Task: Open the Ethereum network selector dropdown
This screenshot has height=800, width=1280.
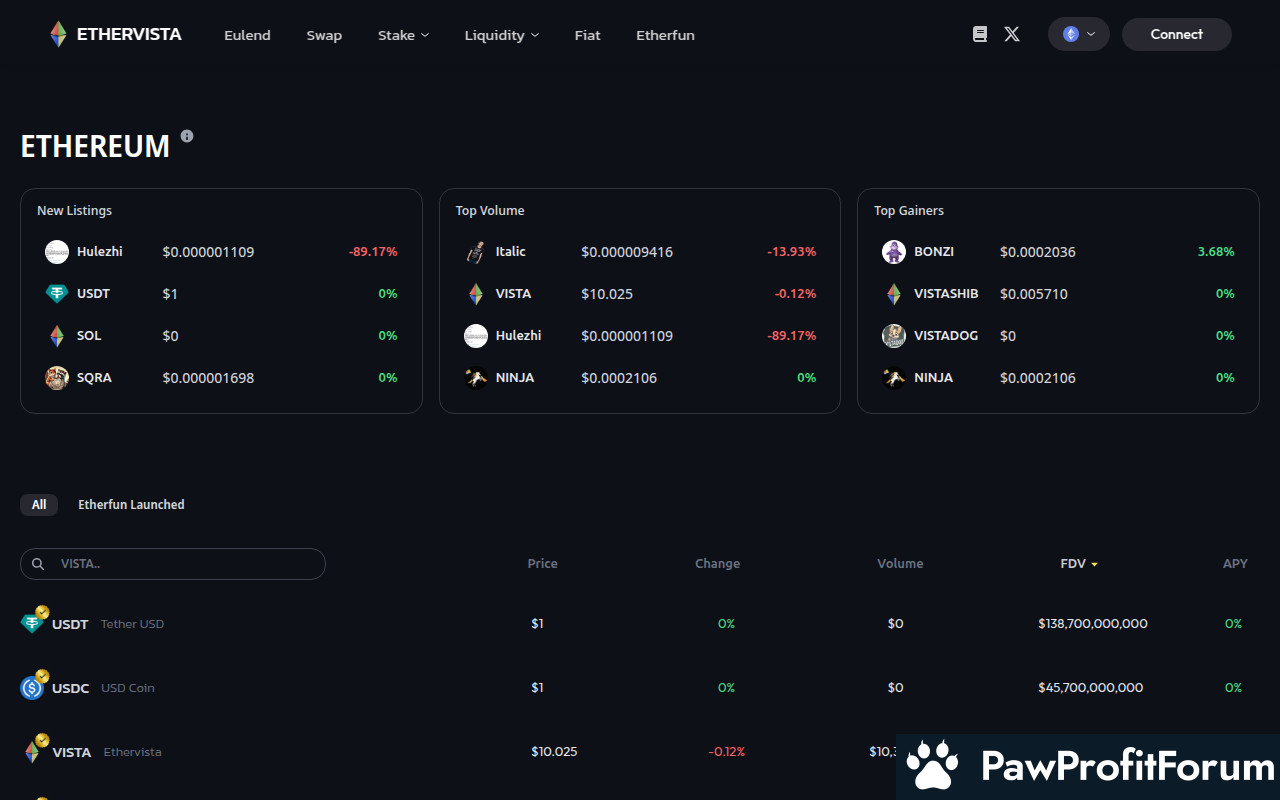Action: point(1078,34)
